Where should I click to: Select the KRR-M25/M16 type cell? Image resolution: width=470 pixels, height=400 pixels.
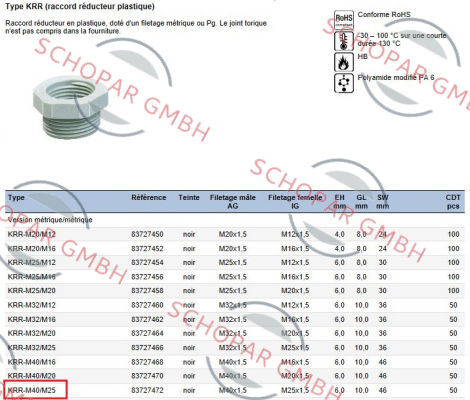pos(32,277)
